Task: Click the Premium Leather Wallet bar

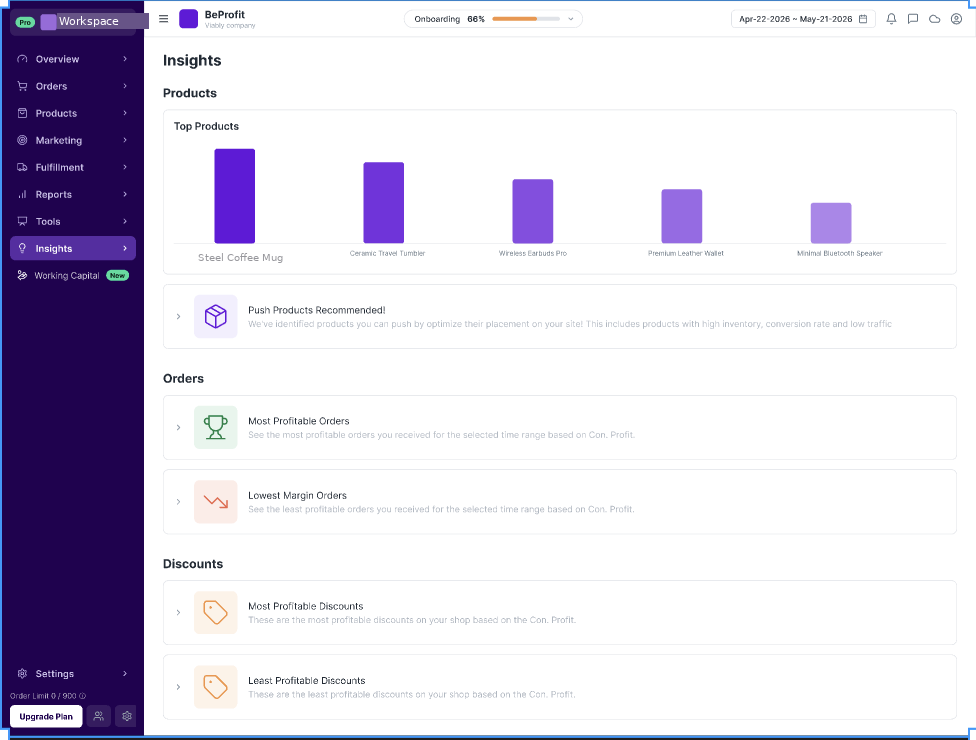Action: [682, 216]
